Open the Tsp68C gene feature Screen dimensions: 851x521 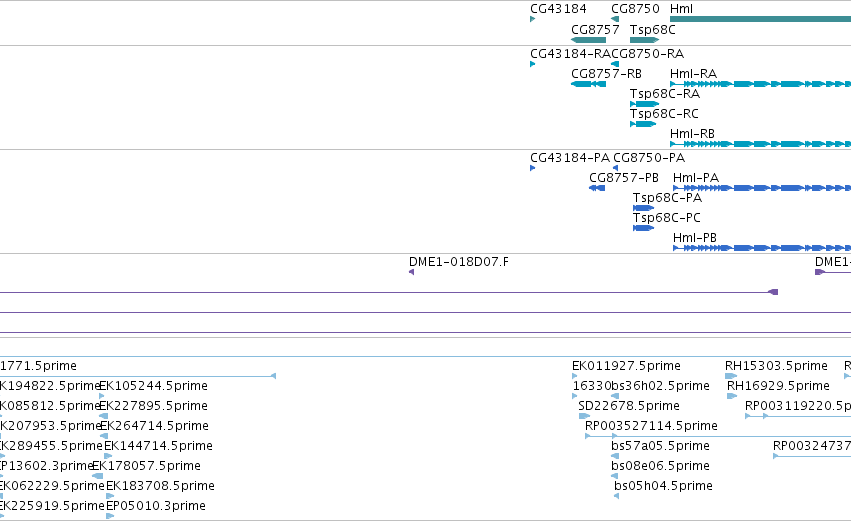(644, 40)
